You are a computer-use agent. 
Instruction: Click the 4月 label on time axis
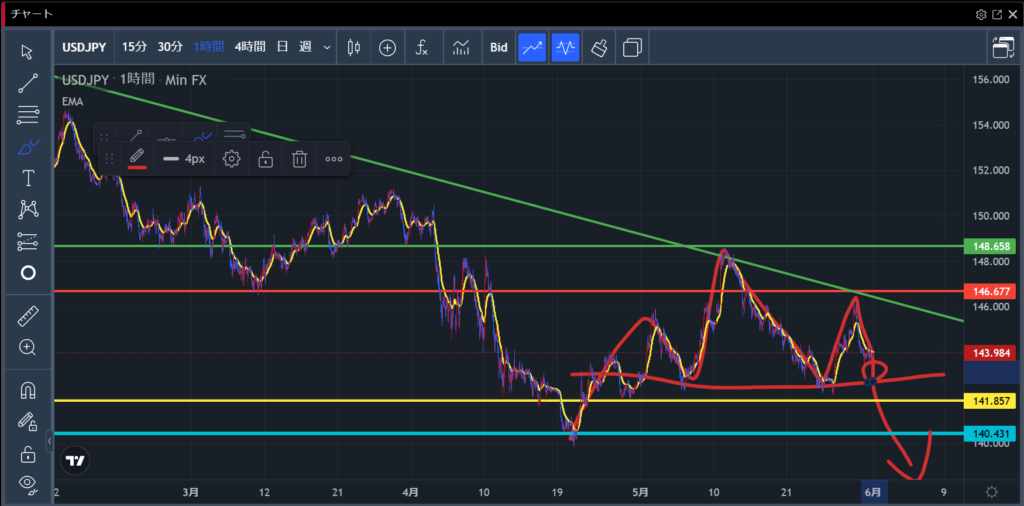[411, 492]
